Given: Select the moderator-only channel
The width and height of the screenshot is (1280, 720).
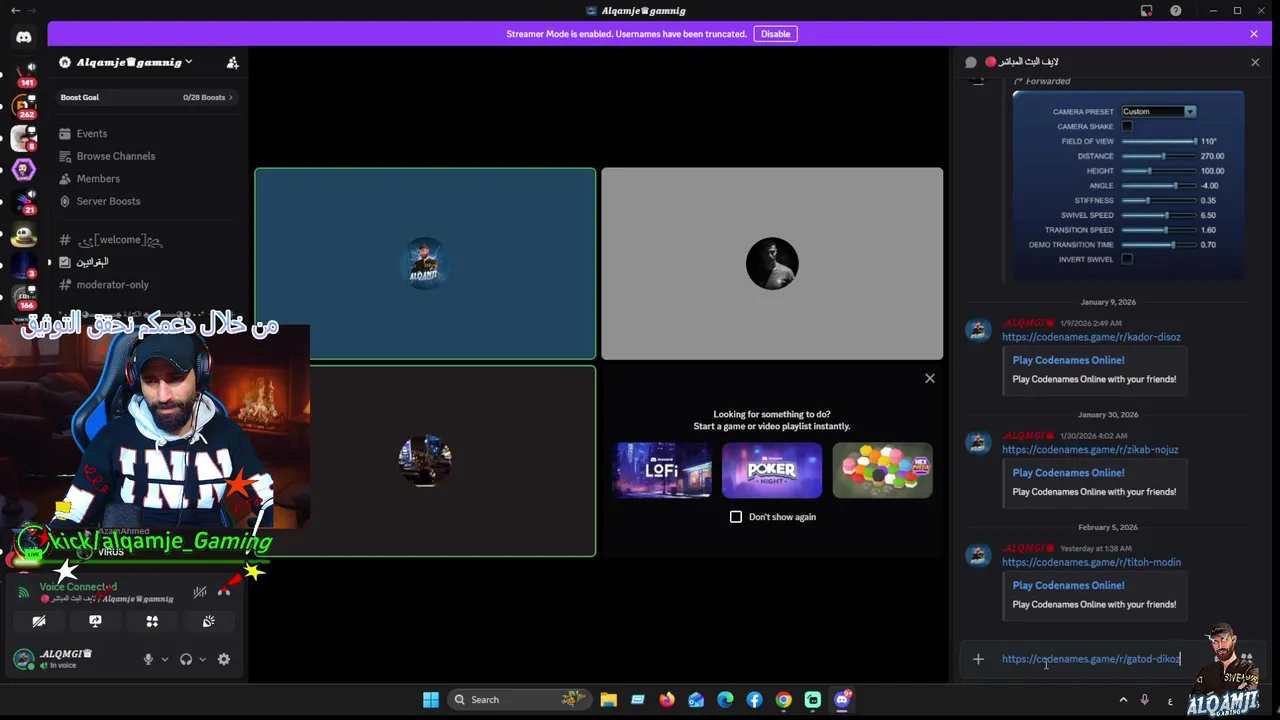Looking at the screenshot, I should point(113,285).
